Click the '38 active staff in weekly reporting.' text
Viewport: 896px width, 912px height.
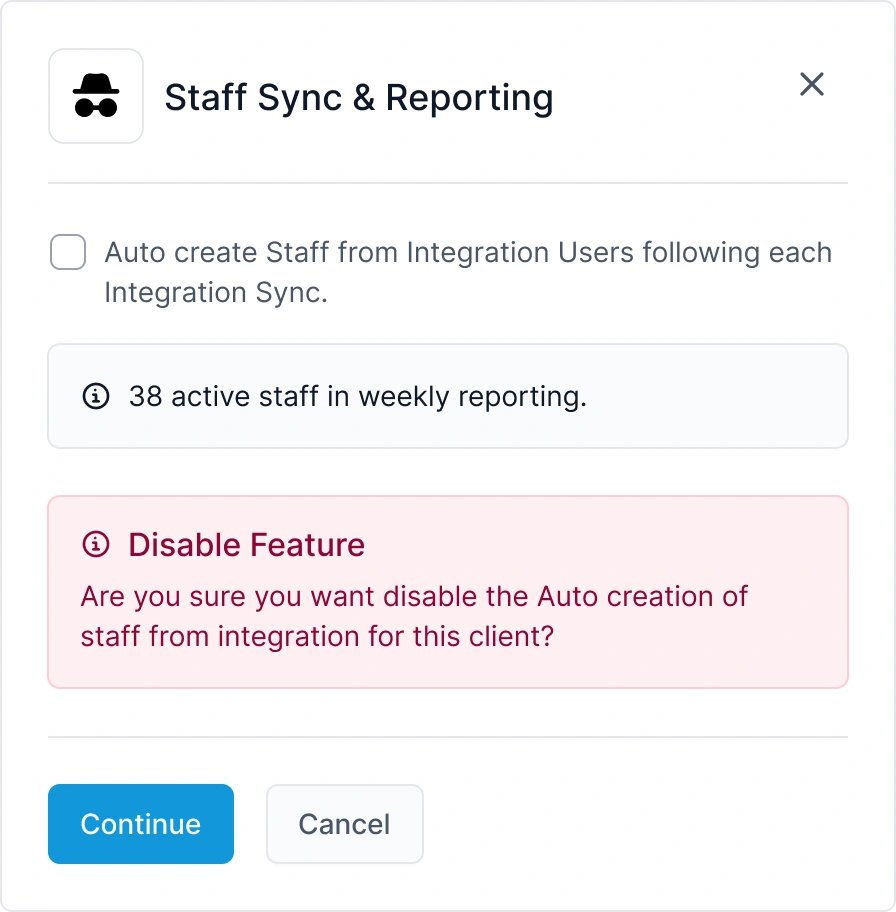358,397
